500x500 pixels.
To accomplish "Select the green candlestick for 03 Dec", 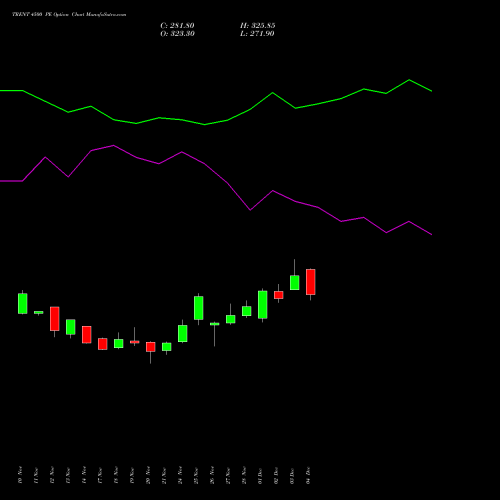I will point(295,282).
